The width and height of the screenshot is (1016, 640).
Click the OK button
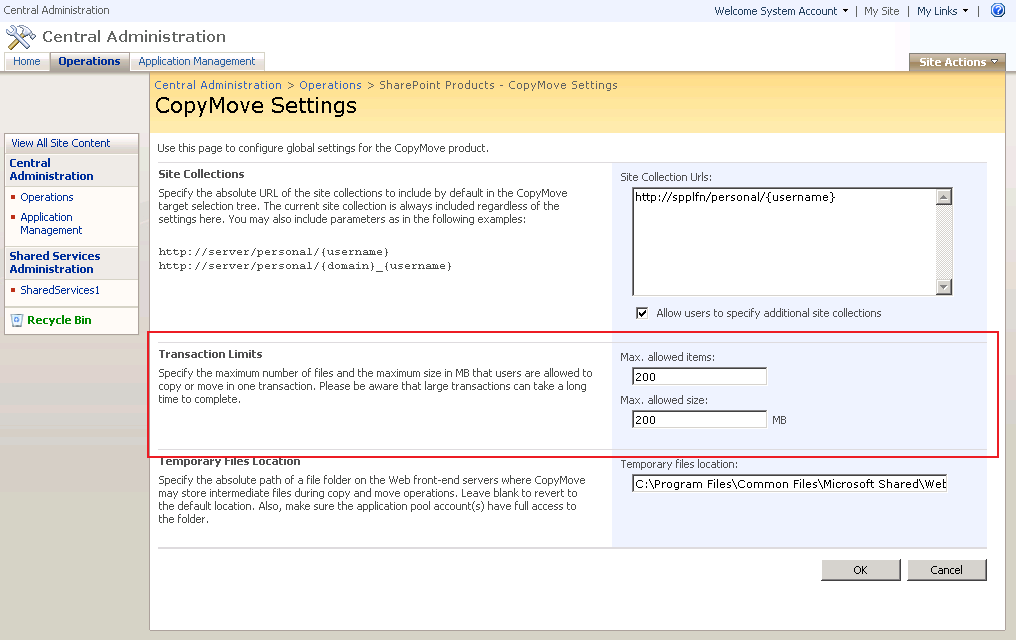pos(860,570)
